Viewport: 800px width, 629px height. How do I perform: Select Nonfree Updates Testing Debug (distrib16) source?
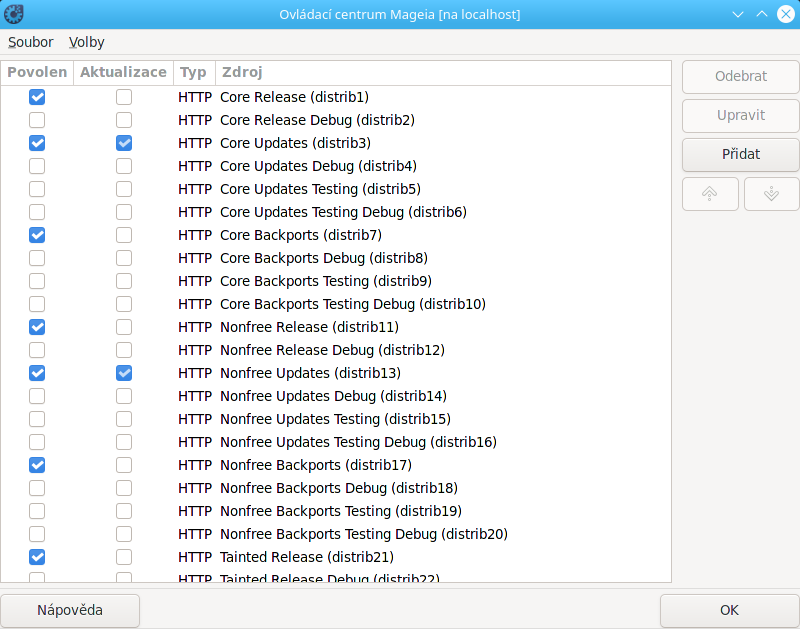(x=336, y=442)
